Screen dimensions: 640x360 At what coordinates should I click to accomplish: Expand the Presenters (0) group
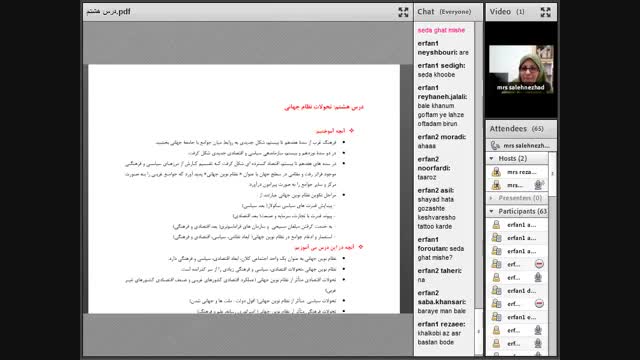pos(491,198)
